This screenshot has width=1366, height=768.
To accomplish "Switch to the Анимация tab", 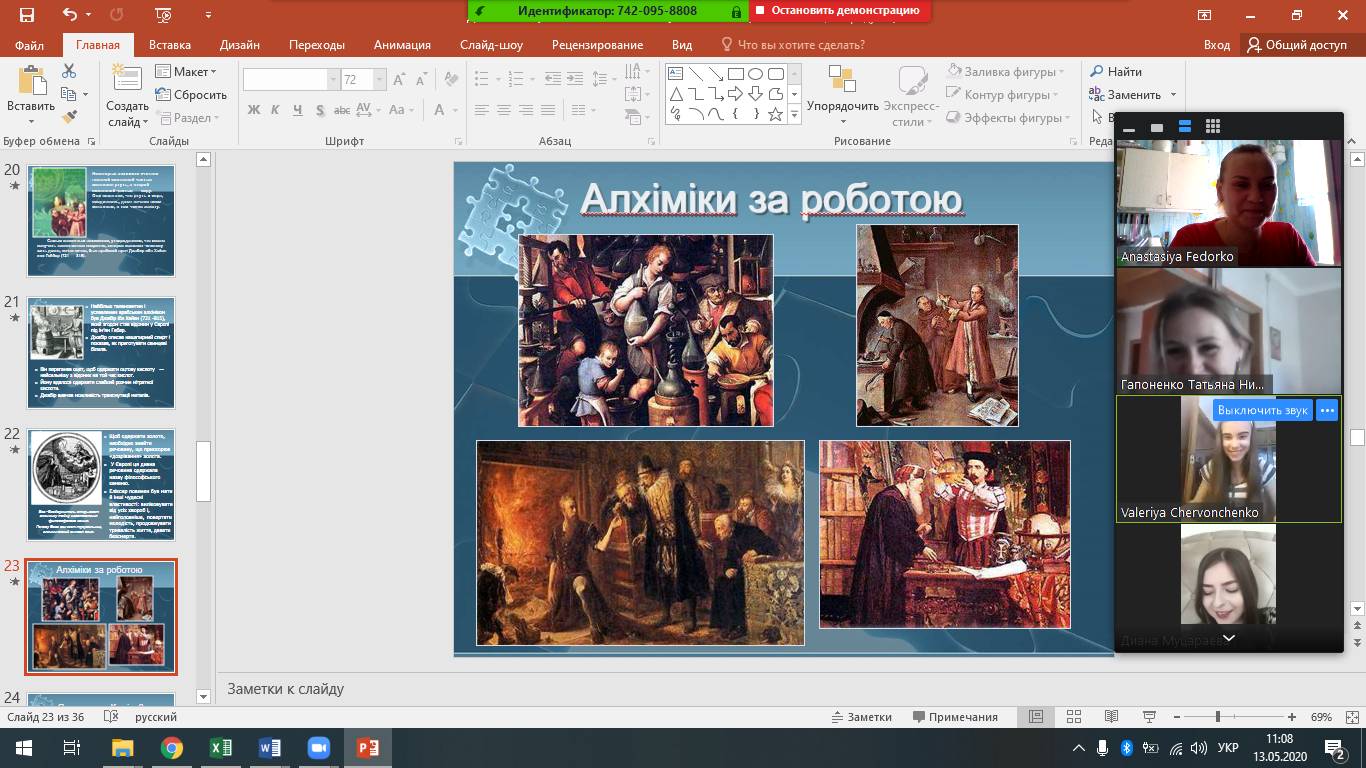I will (x=402, y=45).
